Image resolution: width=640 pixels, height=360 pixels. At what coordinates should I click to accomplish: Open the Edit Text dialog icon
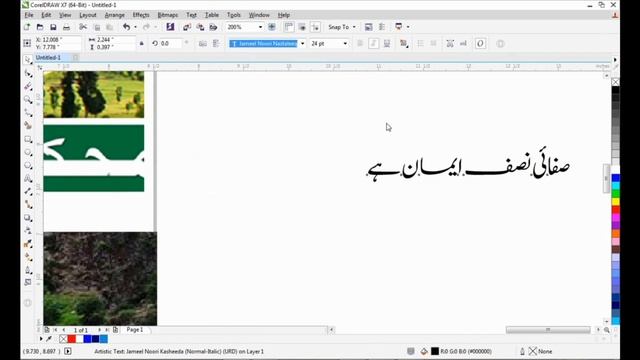(463, 43)
